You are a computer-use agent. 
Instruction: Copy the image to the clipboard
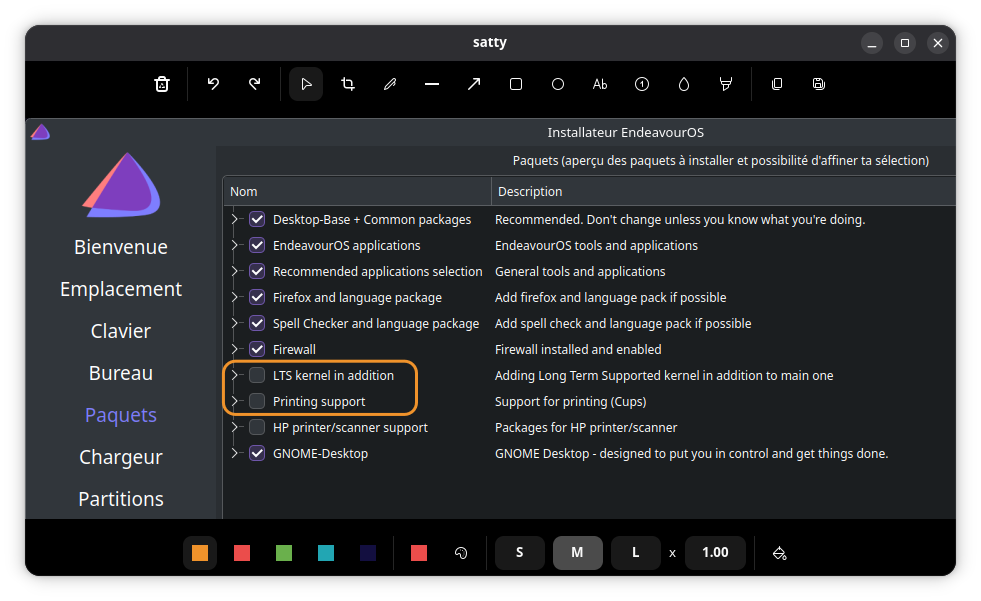(777, 84)
